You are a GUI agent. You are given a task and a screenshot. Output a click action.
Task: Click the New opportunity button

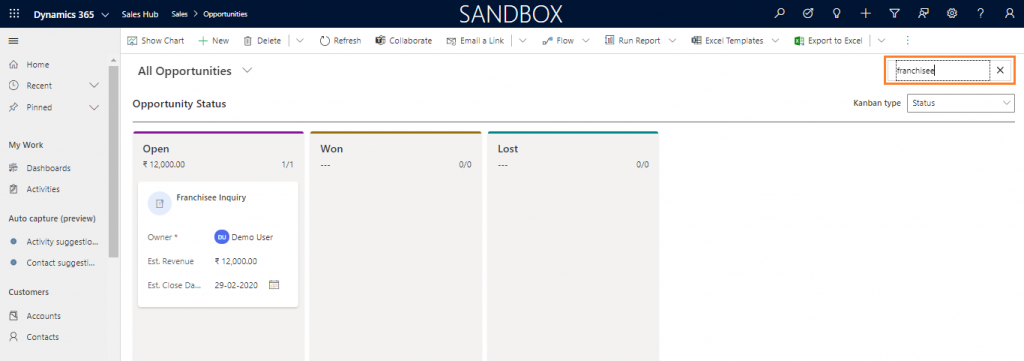214,40
